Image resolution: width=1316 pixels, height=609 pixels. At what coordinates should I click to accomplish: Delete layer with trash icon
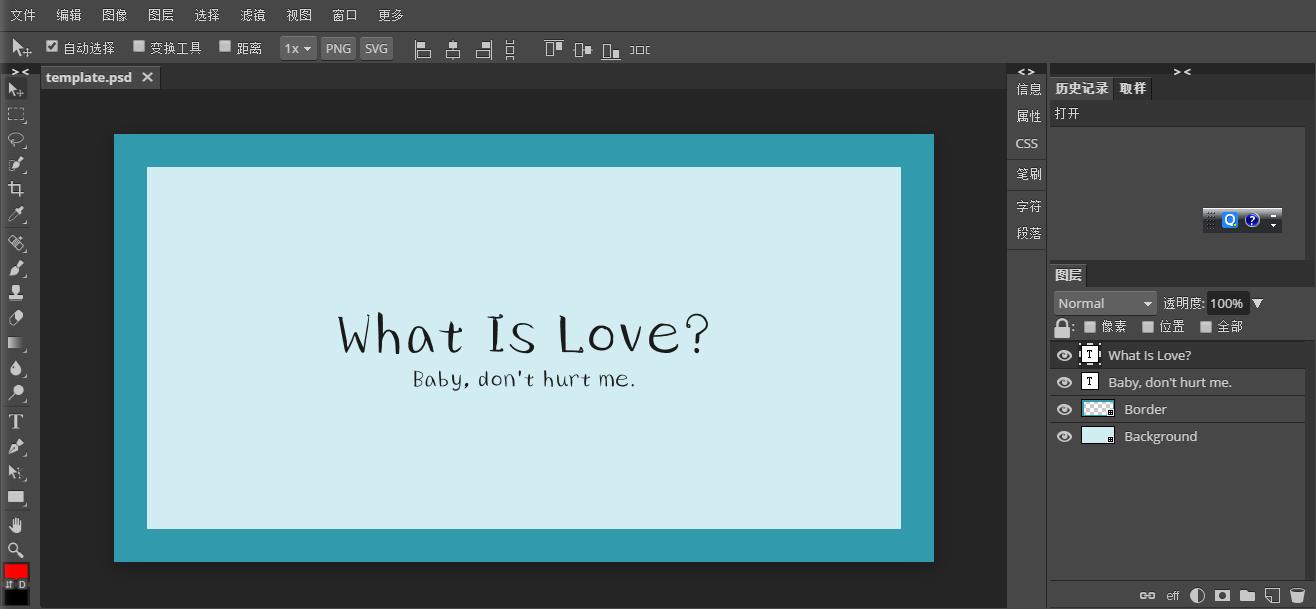point(1297,595)
